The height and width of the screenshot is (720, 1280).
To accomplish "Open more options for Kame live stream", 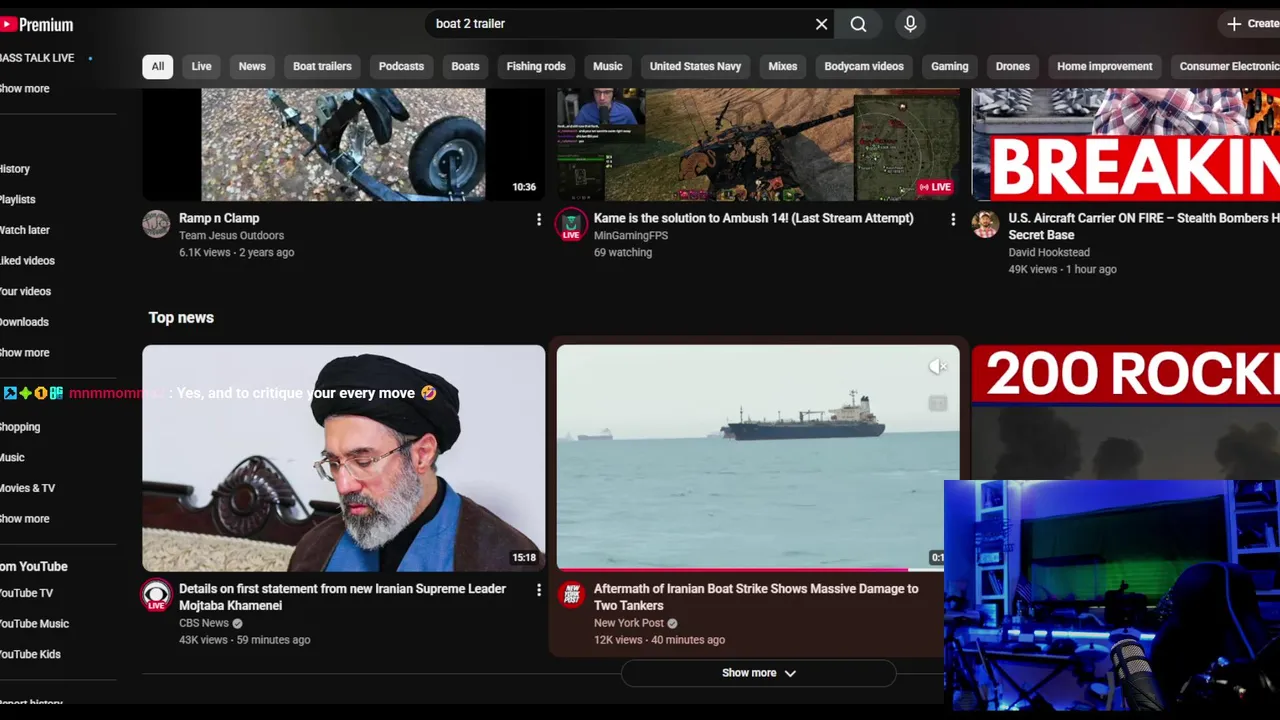I will pos(953,219).
